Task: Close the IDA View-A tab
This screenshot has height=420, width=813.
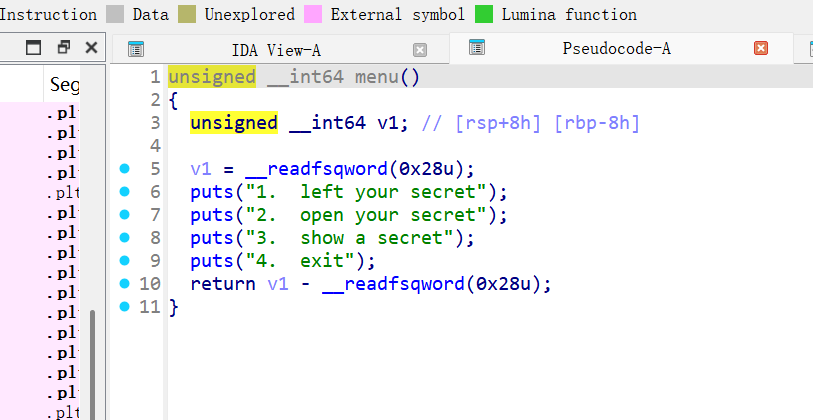Action: (420, 49)
